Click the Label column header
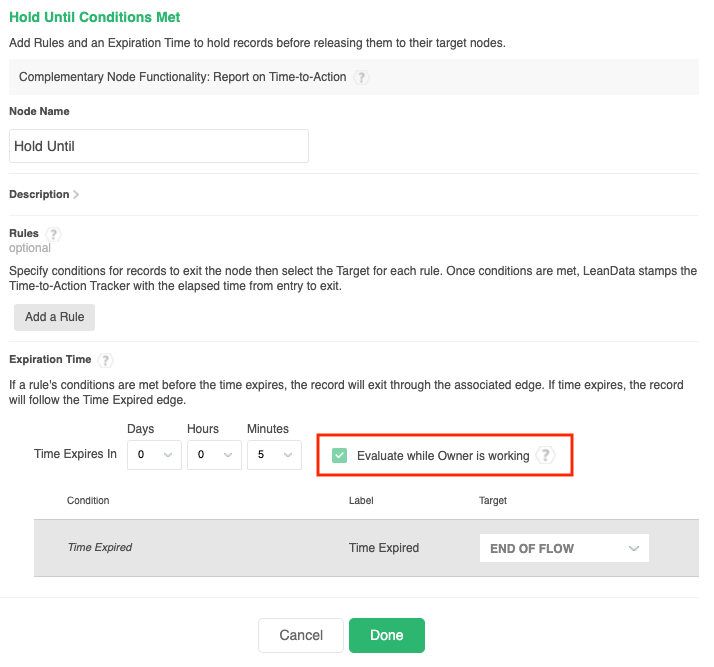Image resolution: width=714 pixels, height=667 pixels. point(360,500)
